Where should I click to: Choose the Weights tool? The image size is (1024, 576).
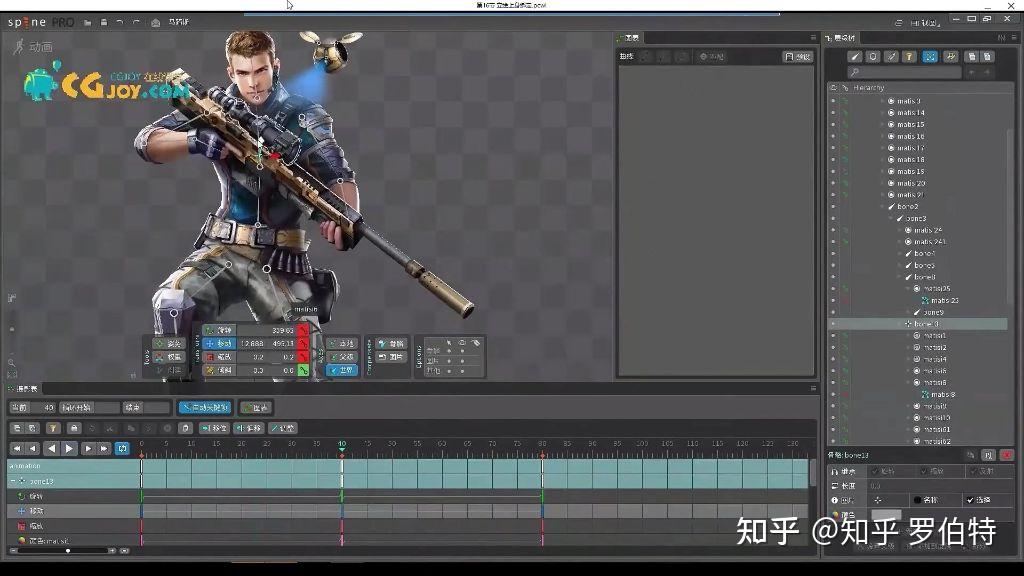click(x=168, y=357)
